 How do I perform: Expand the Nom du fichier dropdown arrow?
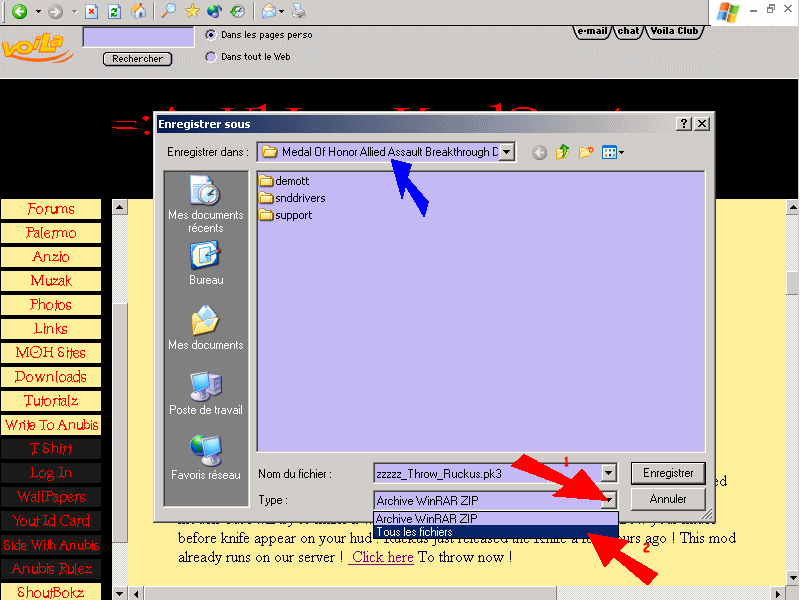click(x=608, y=473)
